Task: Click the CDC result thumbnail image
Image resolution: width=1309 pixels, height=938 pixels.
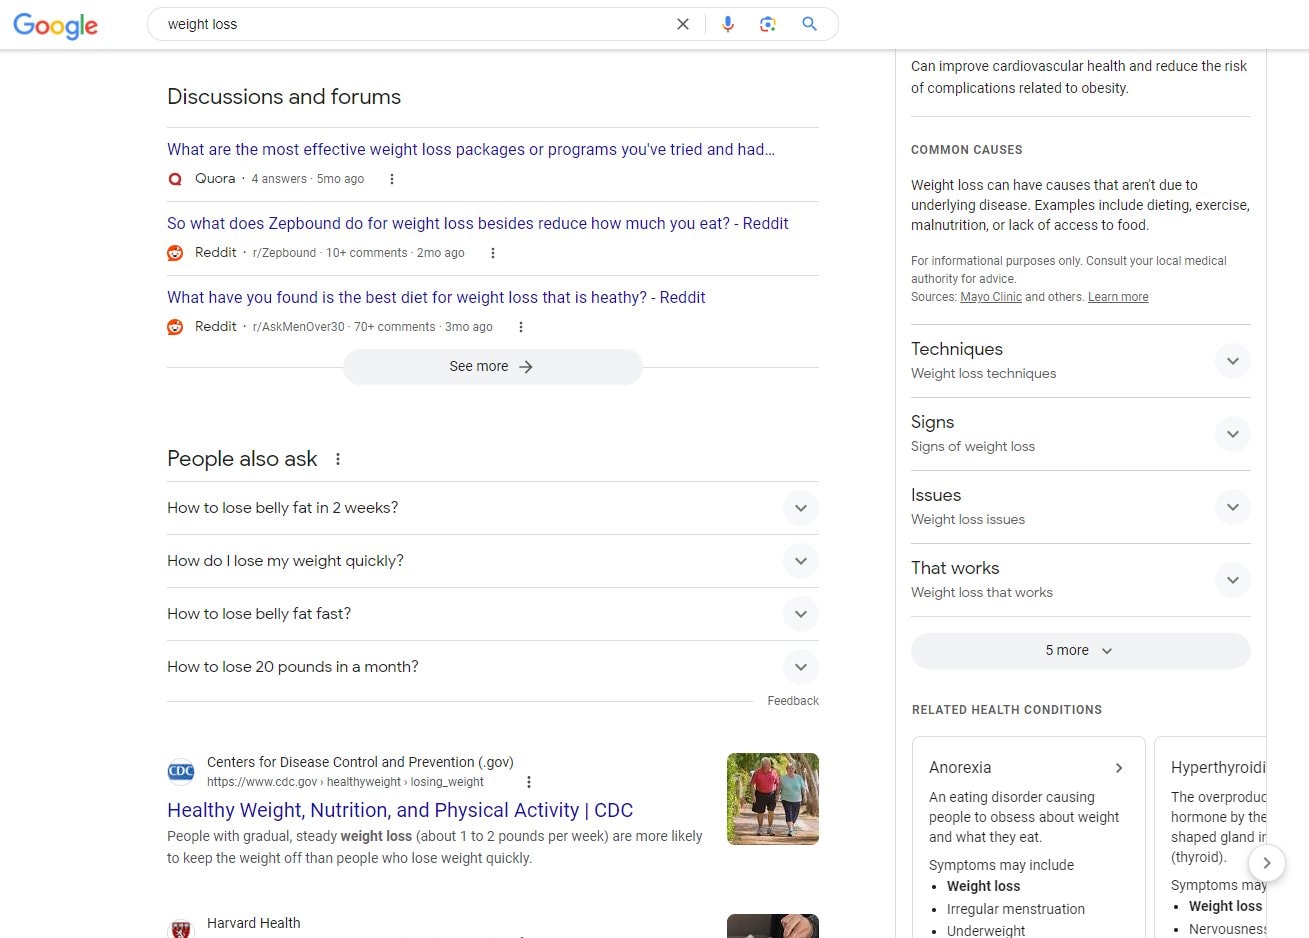Action: pos(772,798)
